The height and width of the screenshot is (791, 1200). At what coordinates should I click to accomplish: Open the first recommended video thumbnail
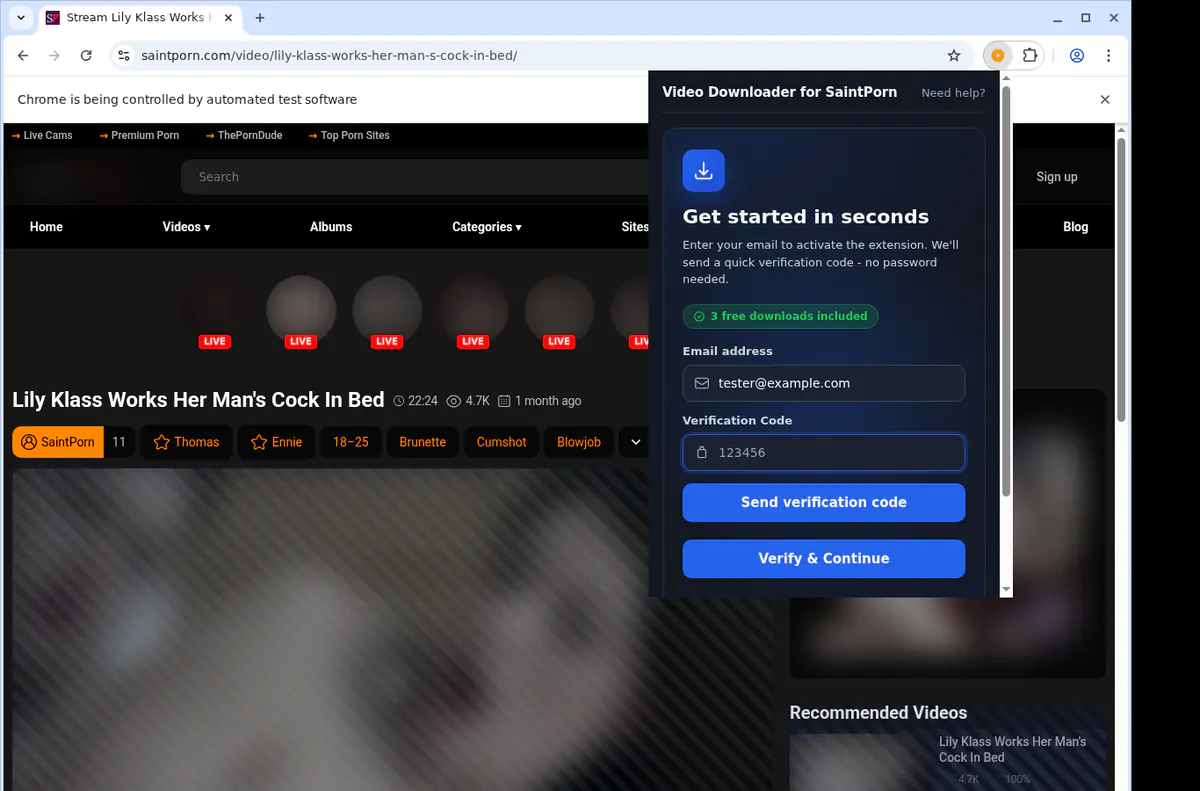[860, 762]
